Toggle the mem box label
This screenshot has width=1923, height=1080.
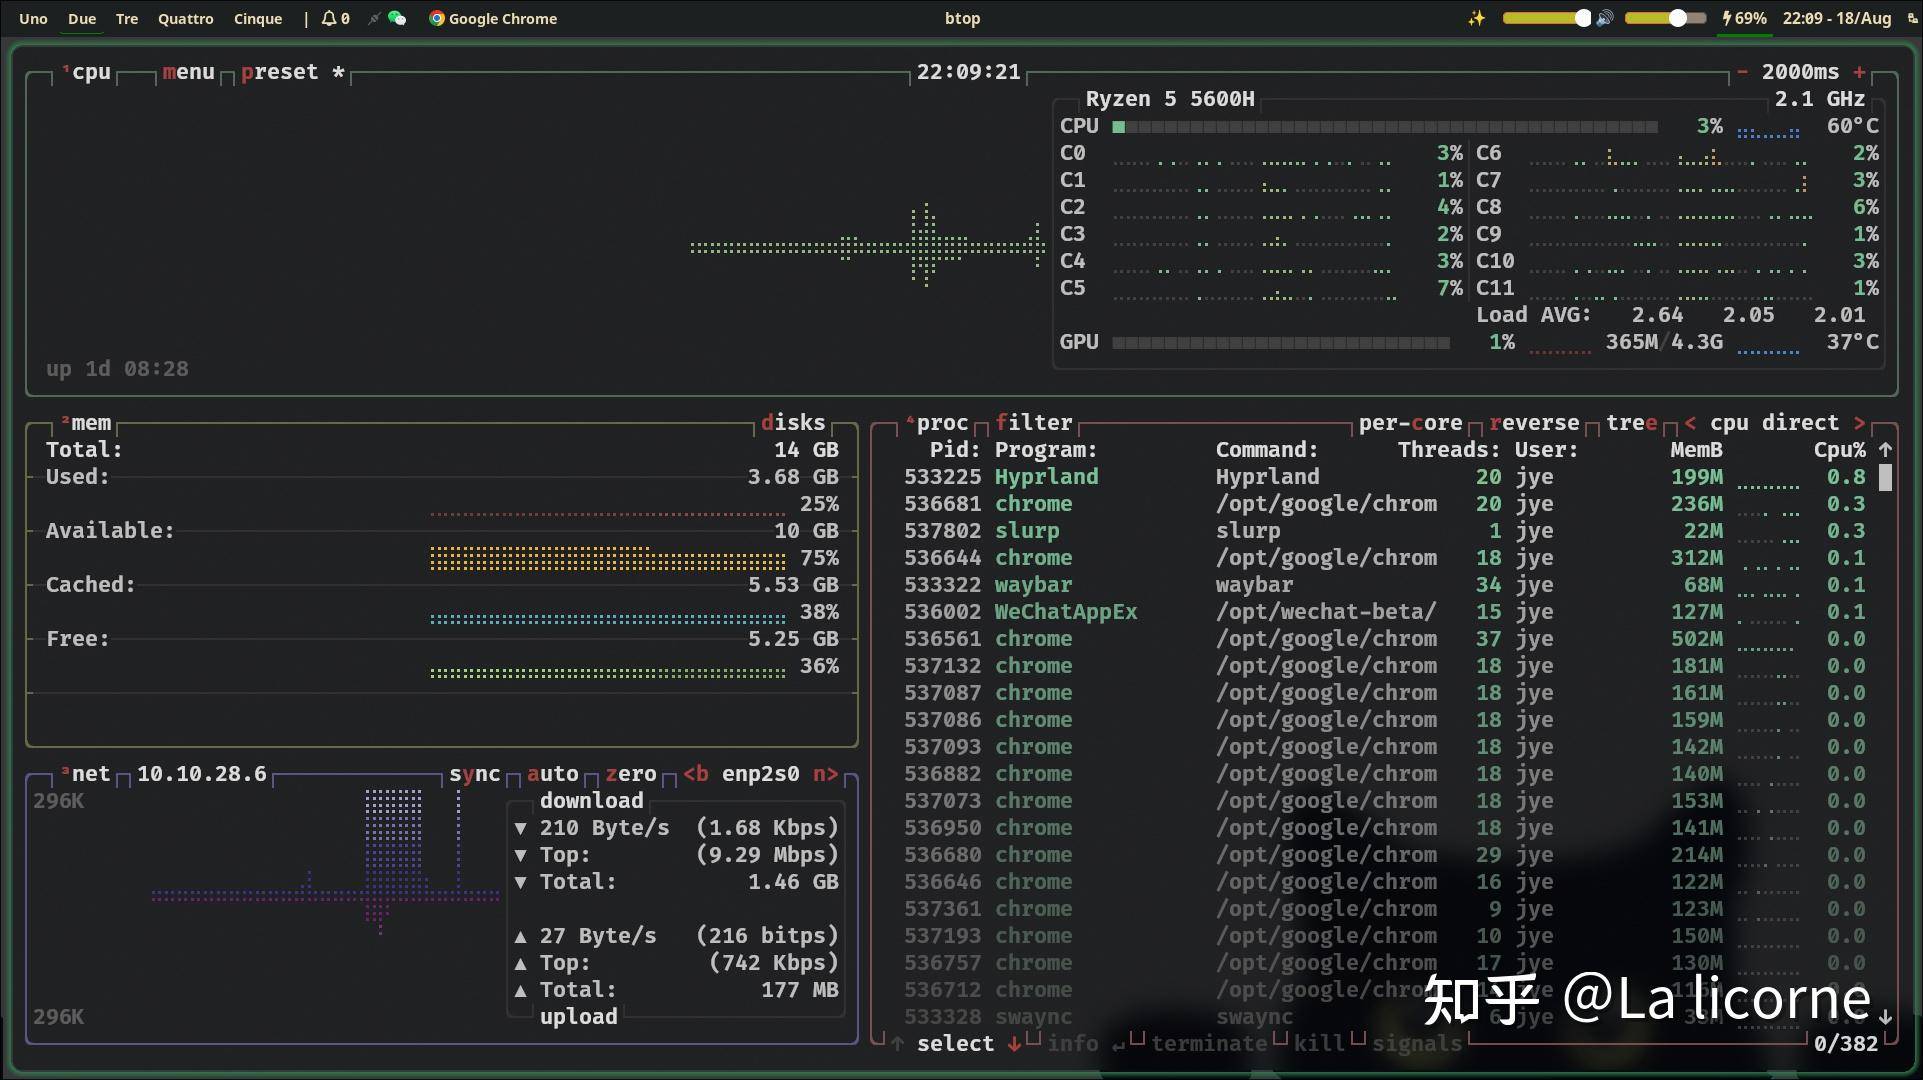pyautogui.click(x=86, y=423)
